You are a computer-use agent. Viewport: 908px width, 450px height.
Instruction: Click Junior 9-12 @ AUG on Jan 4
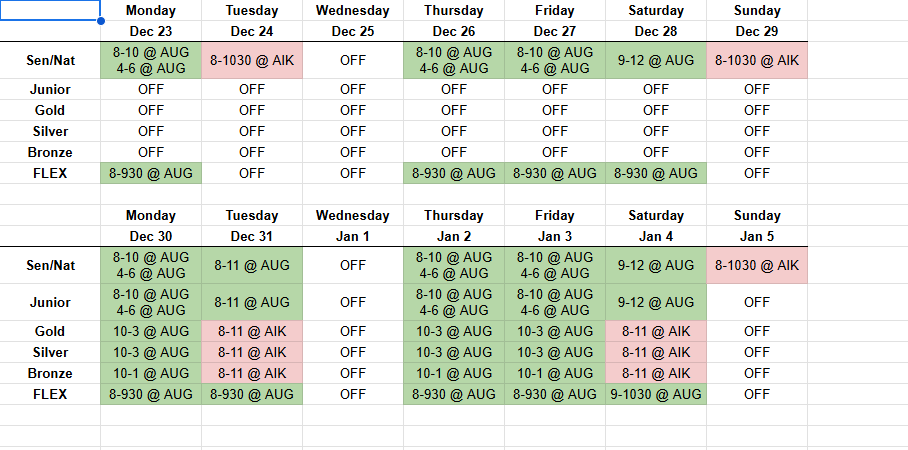tap(656, 302)
